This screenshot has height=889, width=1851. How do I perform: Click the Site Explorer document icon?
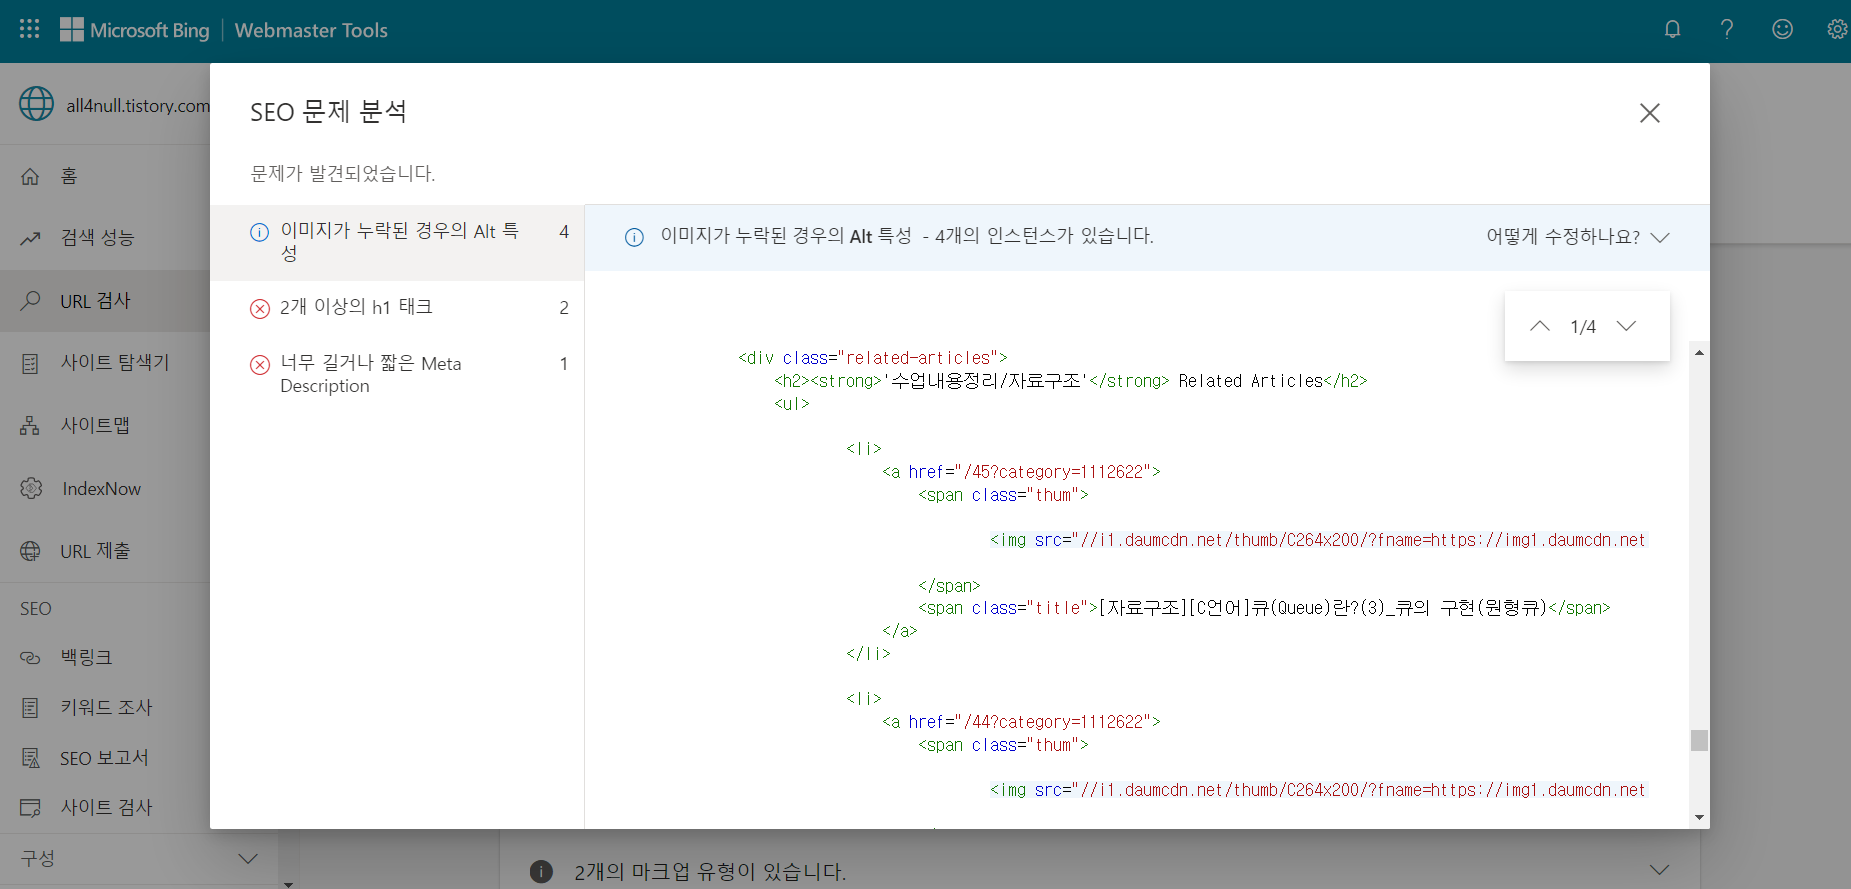31,363
